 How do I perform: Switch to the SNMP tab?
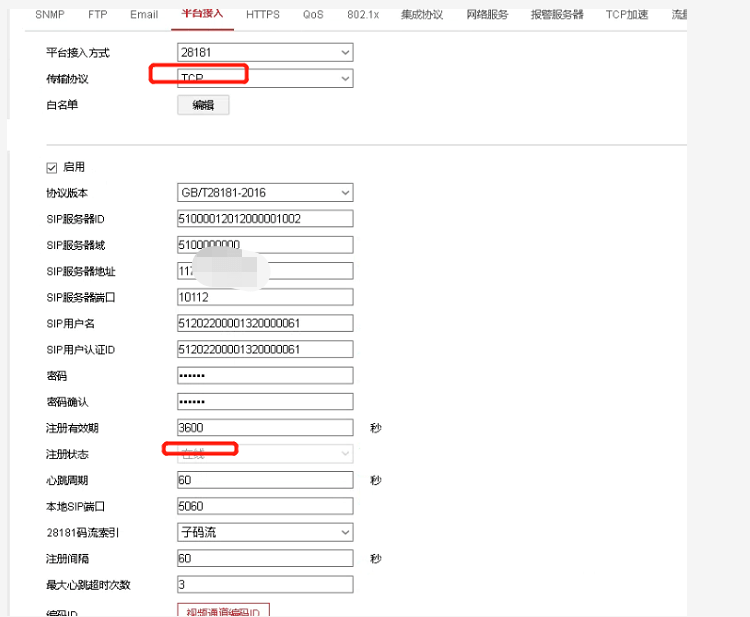tap(50, 15)
